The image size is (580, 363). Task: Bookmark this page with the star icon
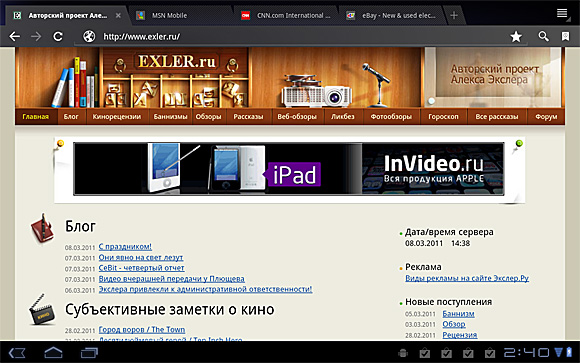click(x=516, y=36)
